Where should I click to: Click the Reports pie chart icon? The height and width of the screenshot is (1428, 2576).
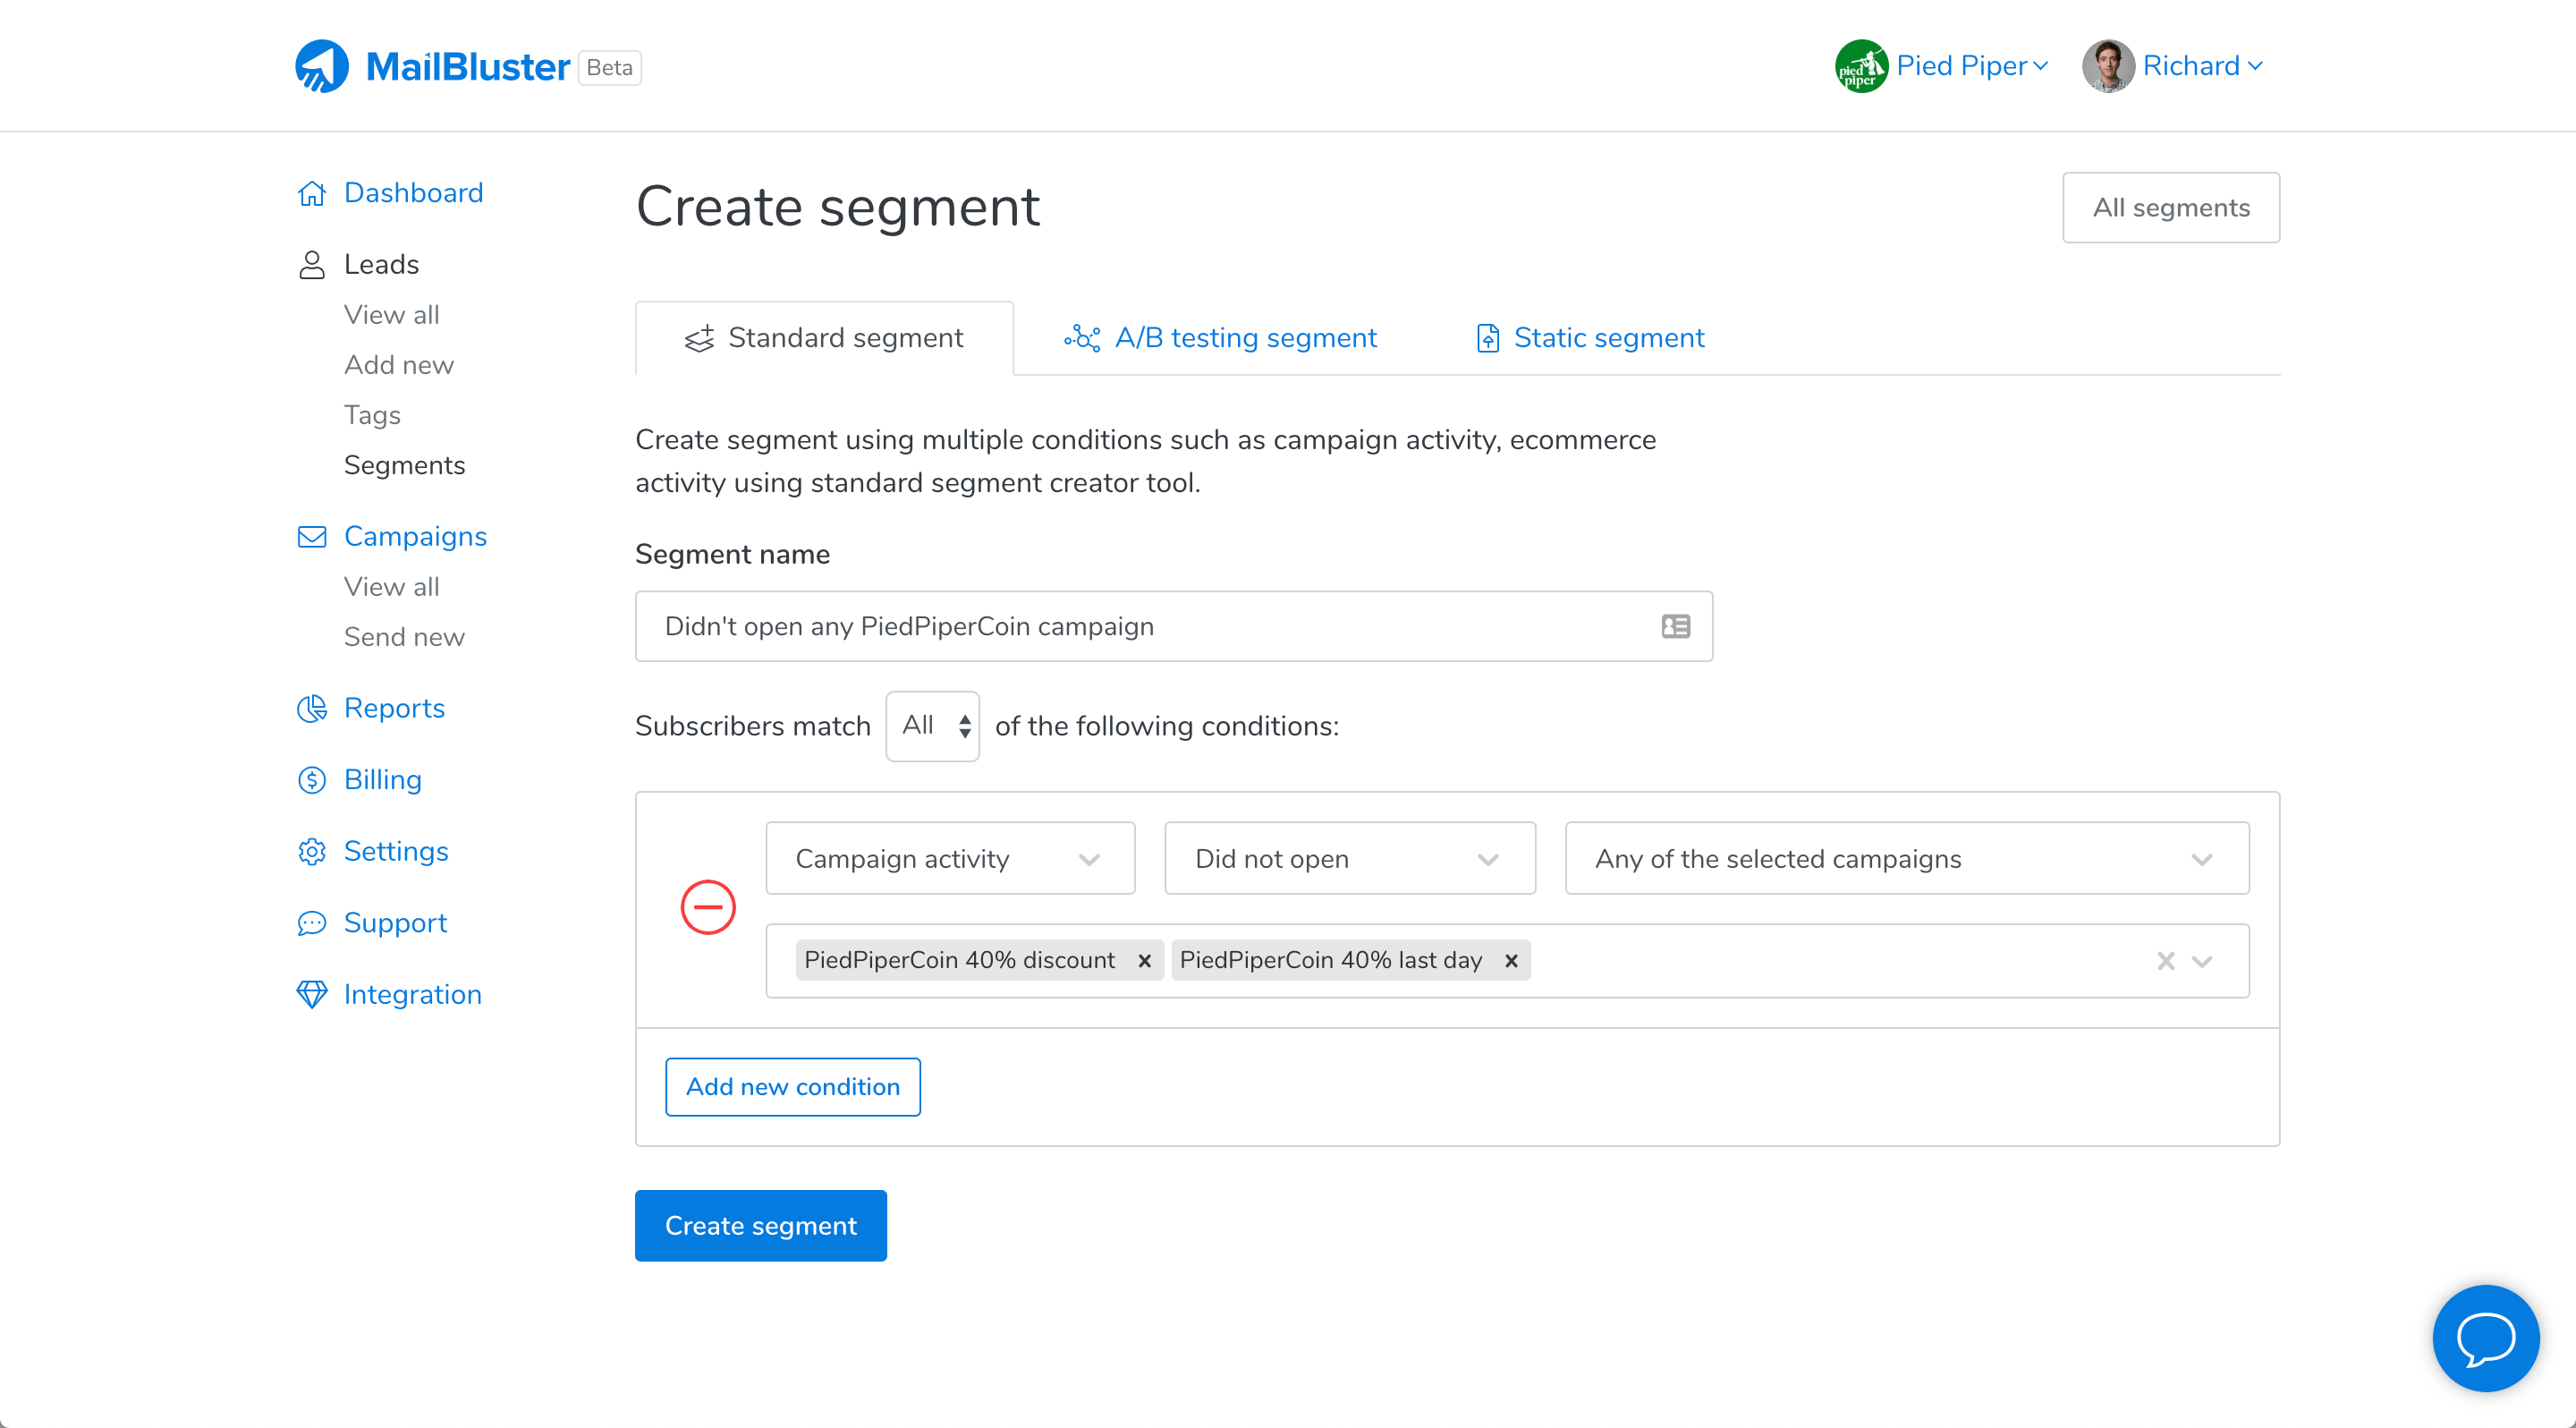pos(312,708)
